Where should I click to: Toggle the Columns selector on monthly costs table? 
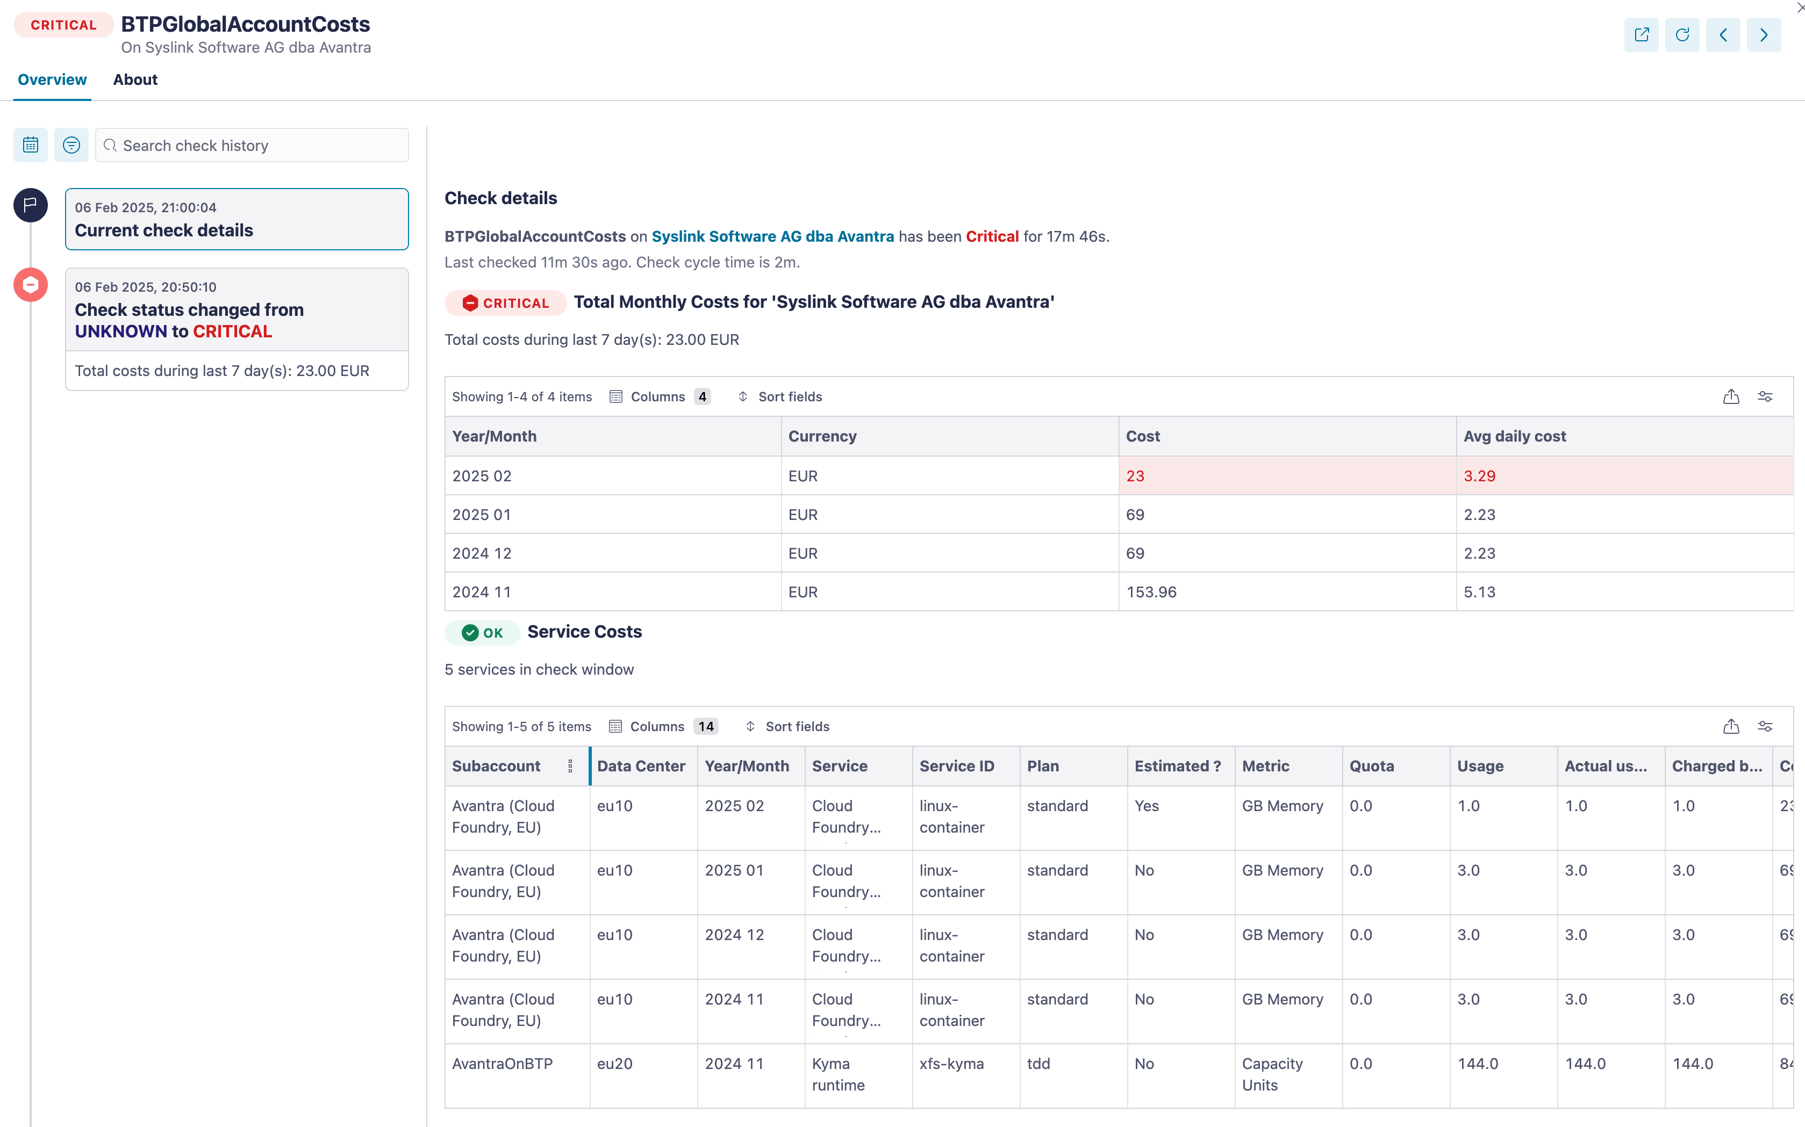pyautogui.click(x=657, y=396)
